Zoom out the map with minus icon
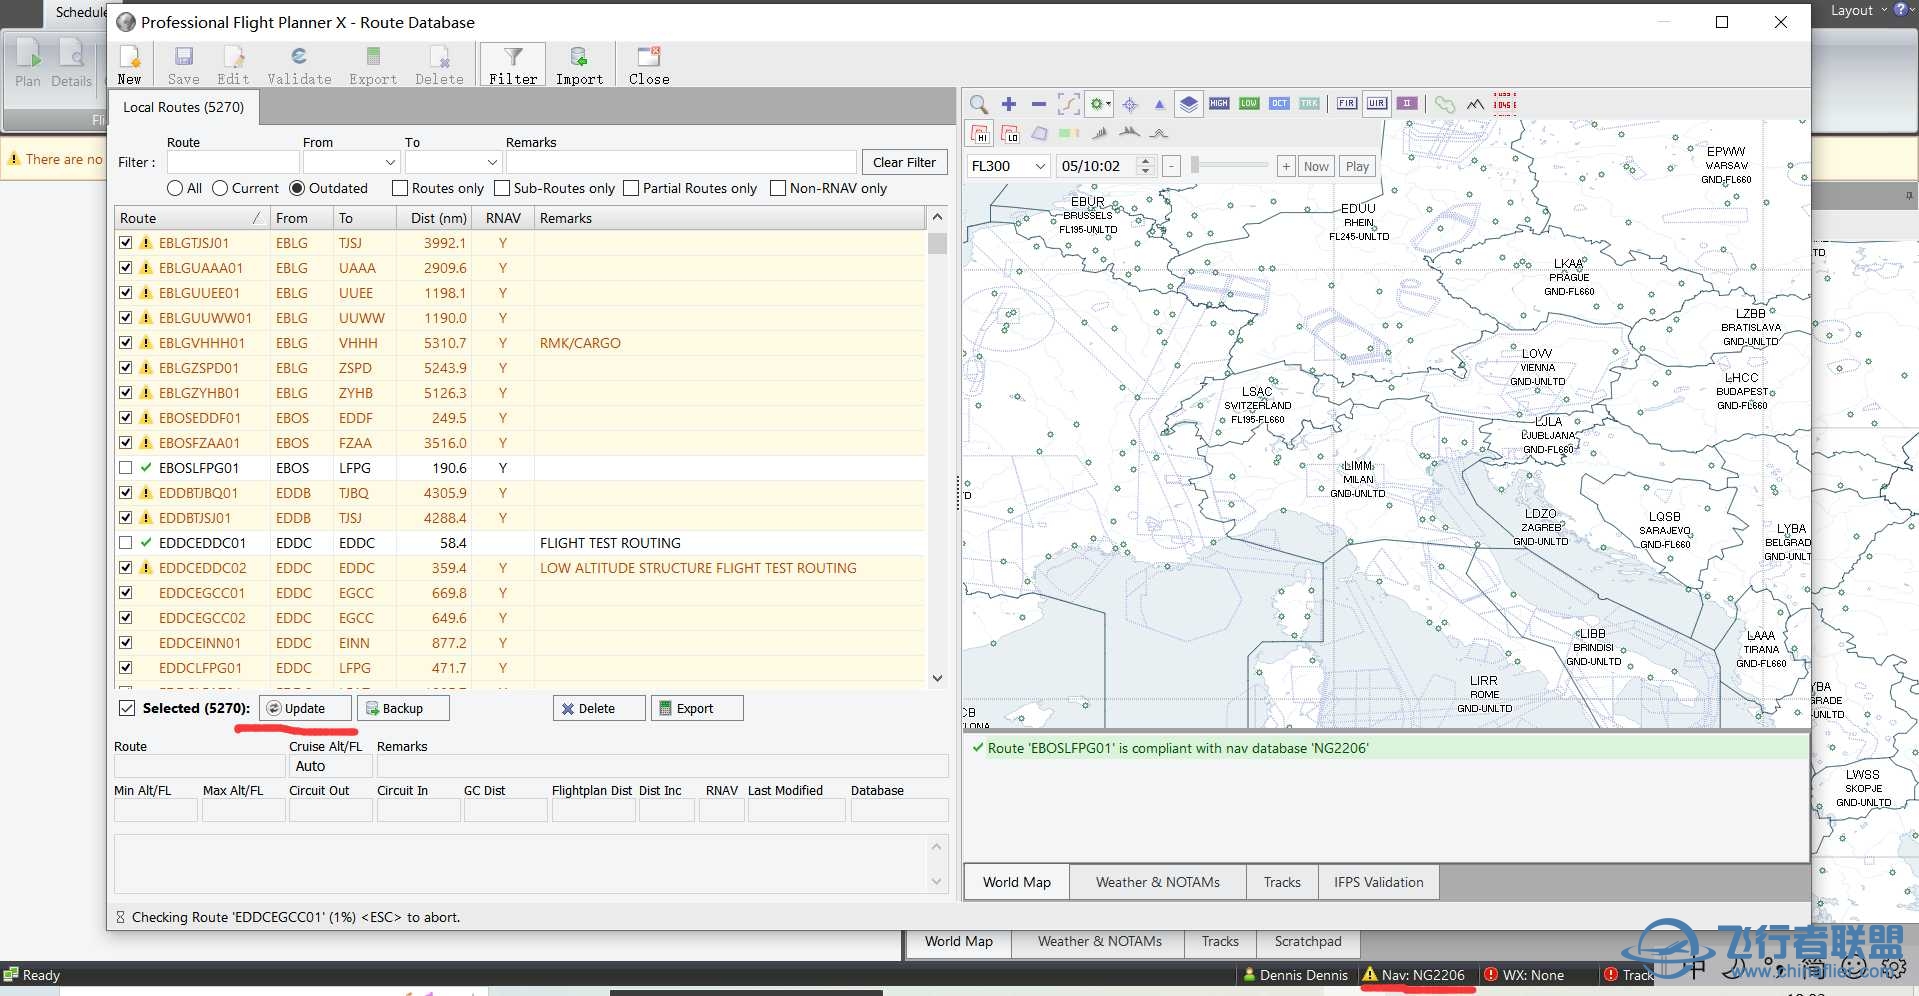Screen dimensions: 1919x996 1038,104
